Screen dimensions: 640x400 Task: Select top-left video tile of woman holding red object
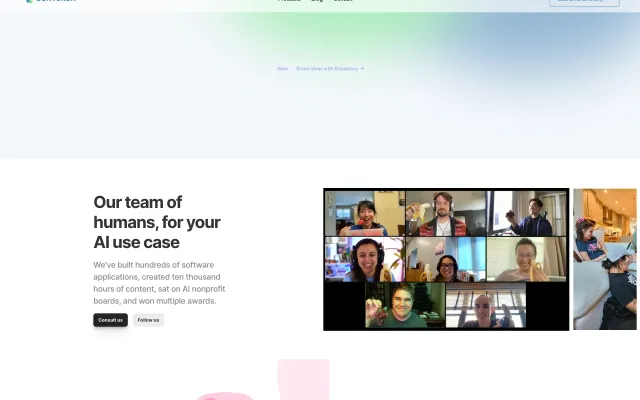click(364, 213)
